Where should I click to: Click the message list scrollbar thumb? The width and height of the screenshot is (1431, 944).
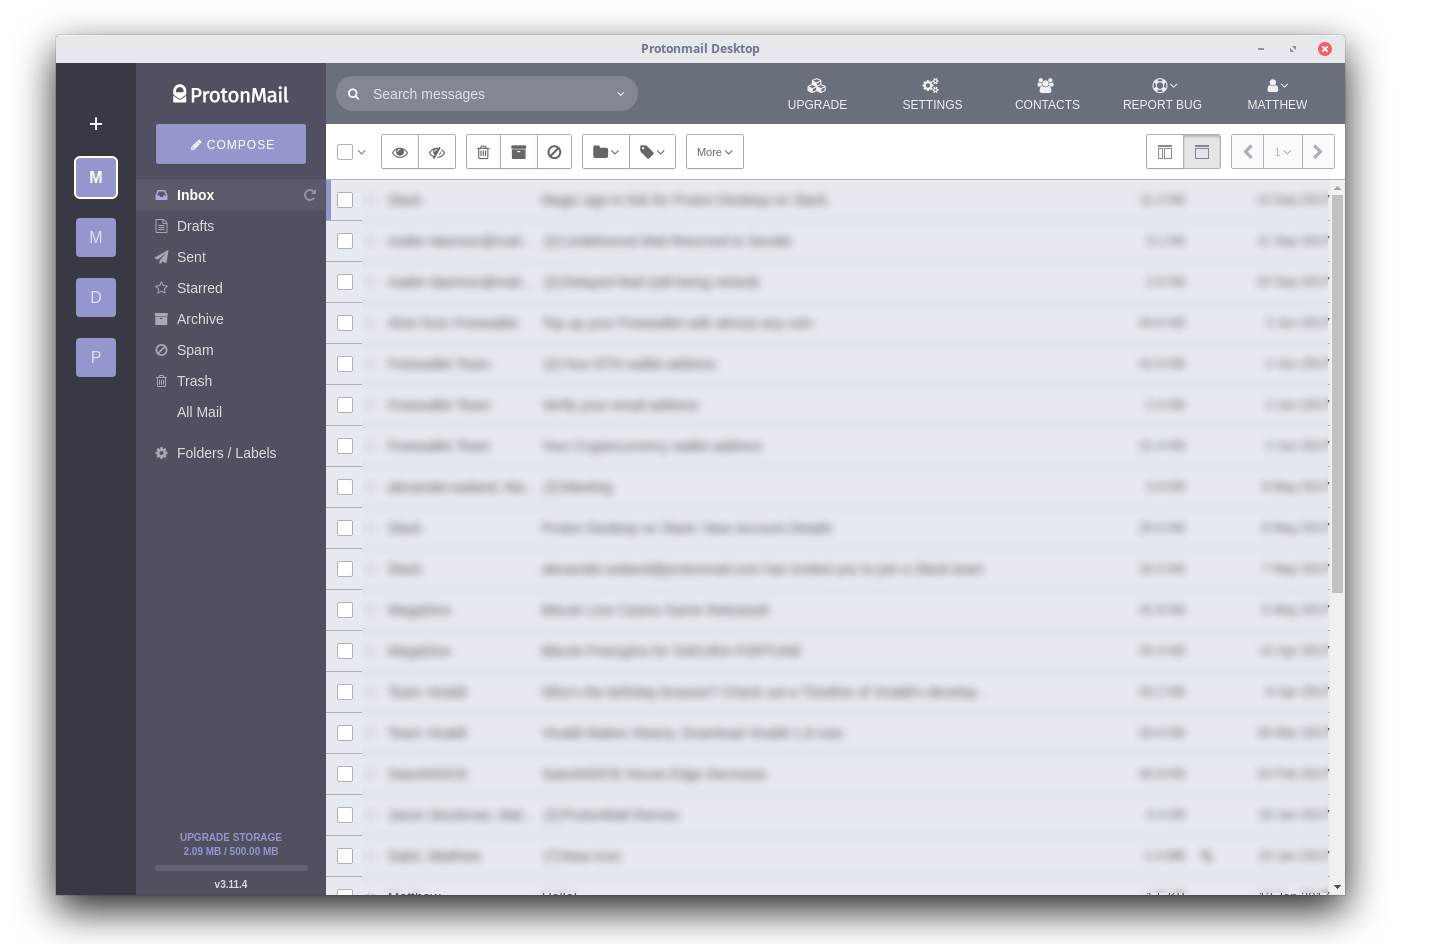[1337, 394]
